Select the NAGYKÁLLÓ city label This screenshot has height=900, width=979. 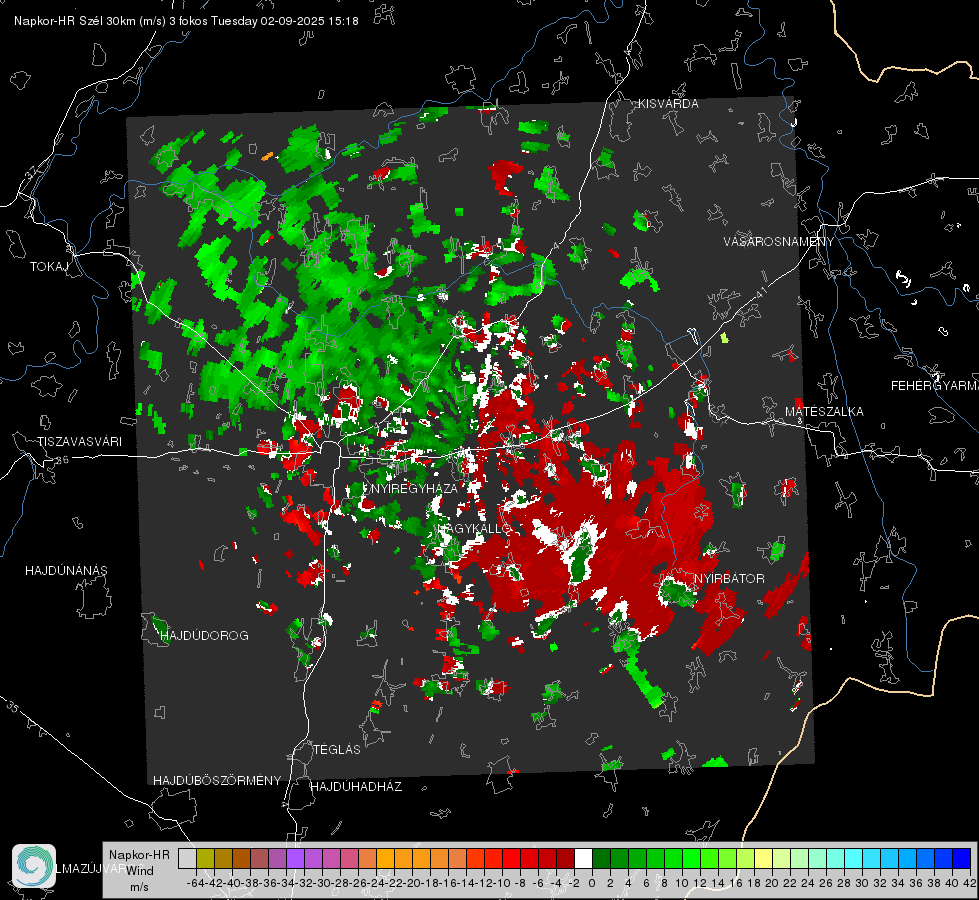coord(475,528)
